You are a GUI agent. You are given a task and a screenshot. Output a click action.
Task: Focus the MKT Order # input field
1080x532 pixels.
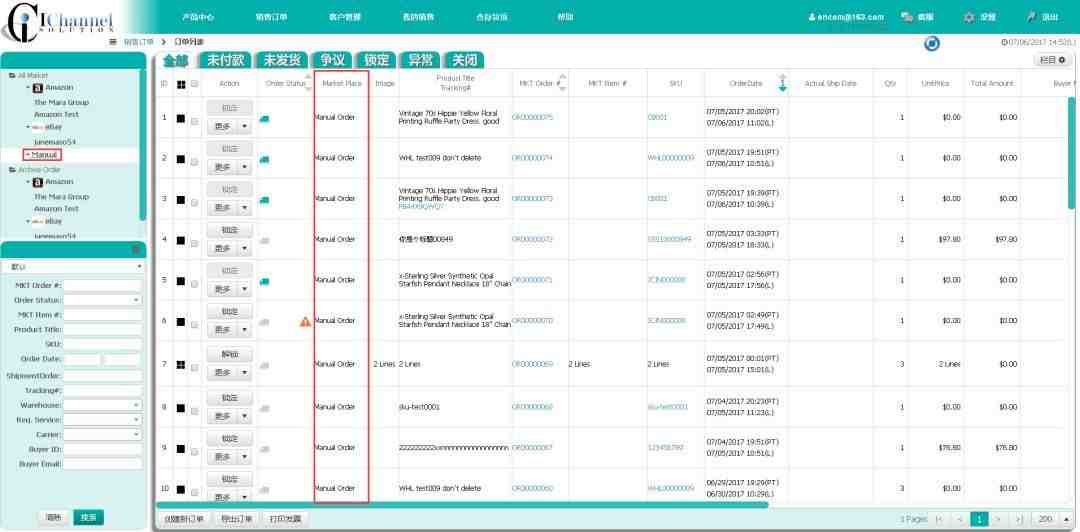[x=103, y=285]
